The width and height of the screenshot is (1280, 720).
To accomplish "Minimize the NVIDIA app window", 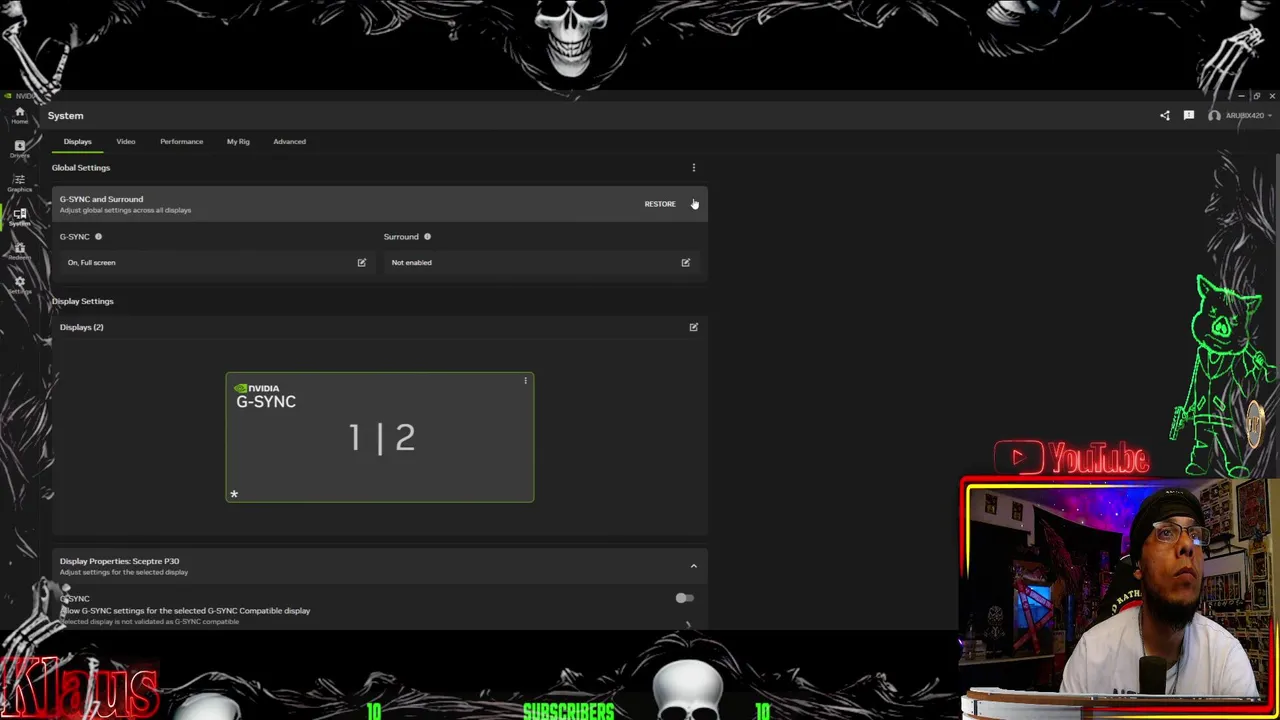I will [x=1241, y=96].
